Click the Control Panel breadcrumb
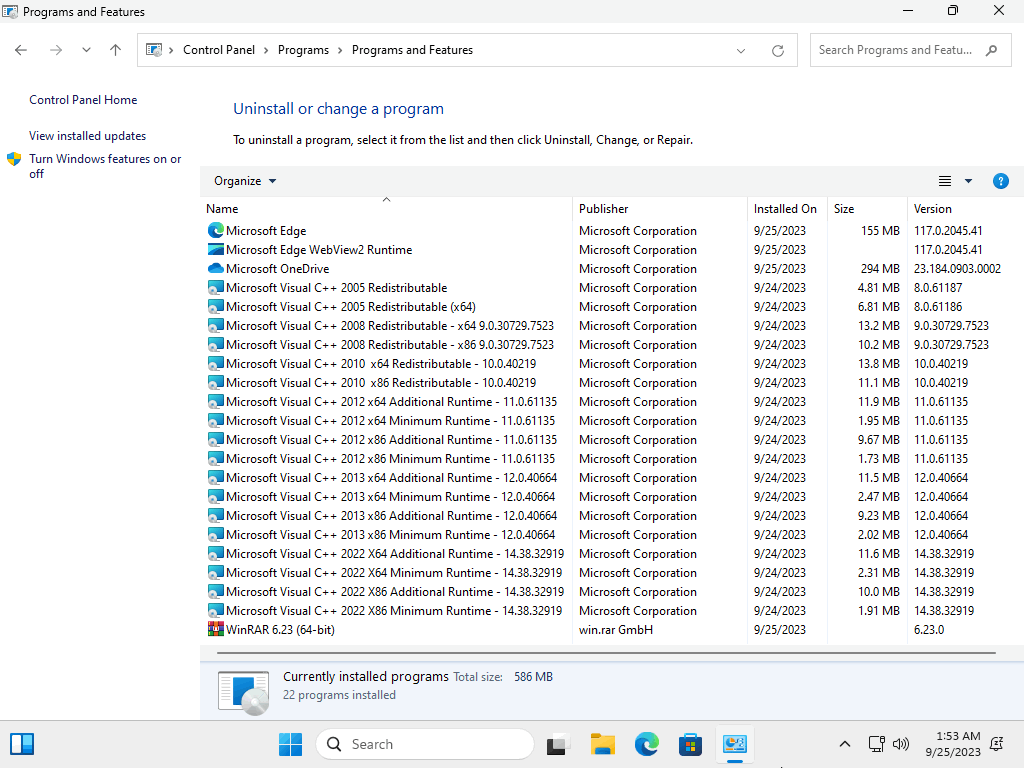This screenshot has height=768, width=1024. [x=219, y=50]
